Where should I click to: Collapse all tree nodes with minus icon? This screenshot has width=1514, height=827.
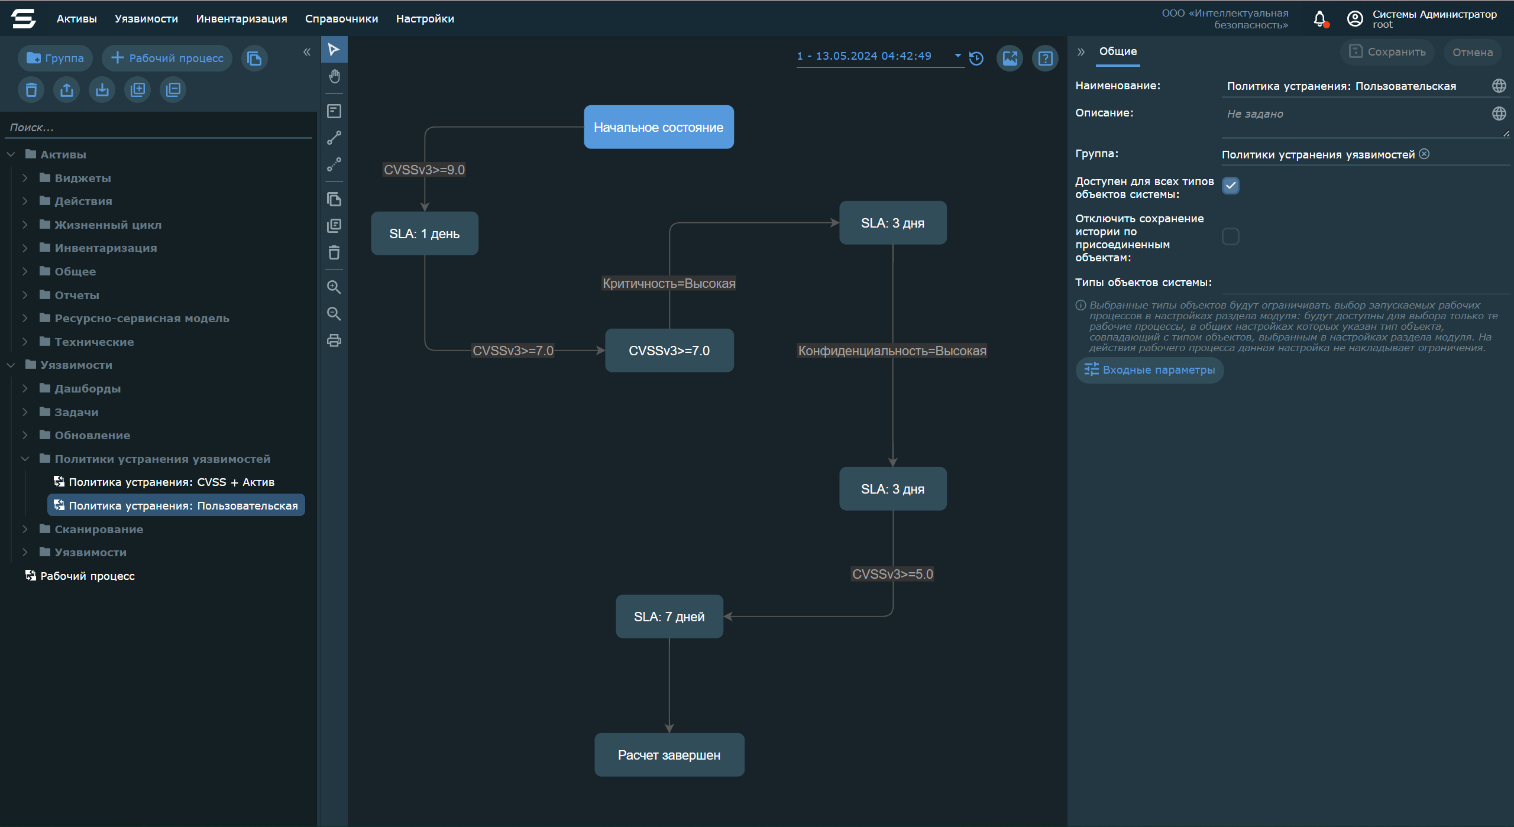[x=173, y=90]
